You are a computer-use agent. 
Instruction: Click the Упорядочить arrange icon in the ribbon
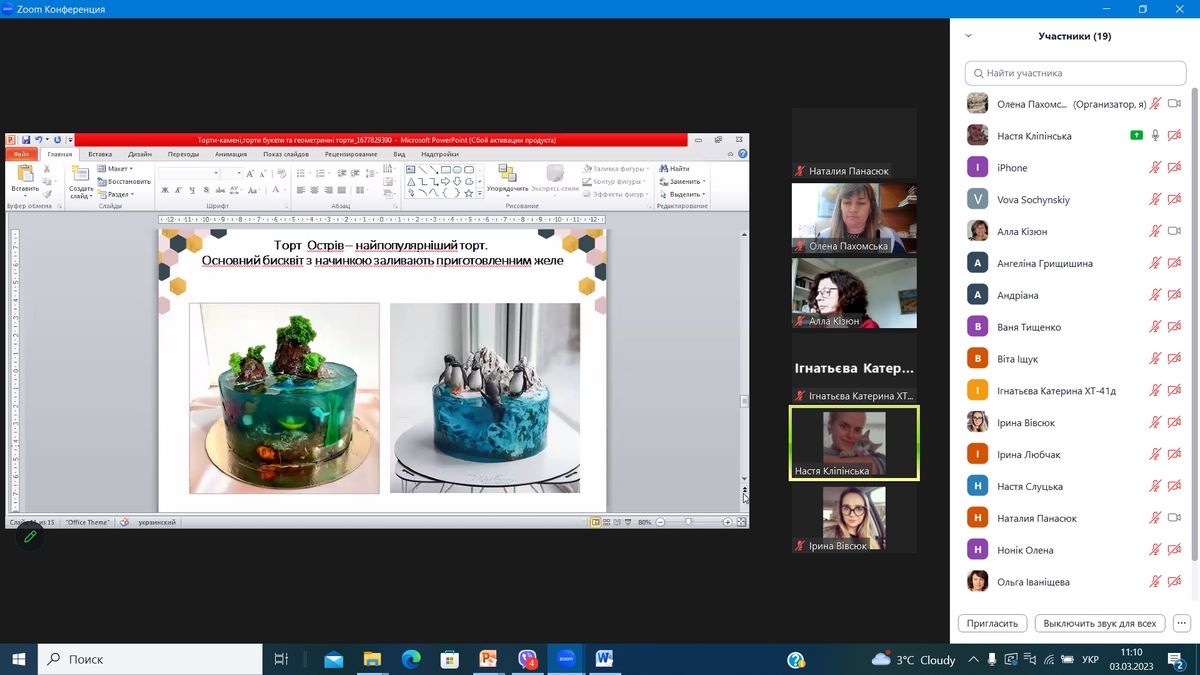tap(507, 174)
